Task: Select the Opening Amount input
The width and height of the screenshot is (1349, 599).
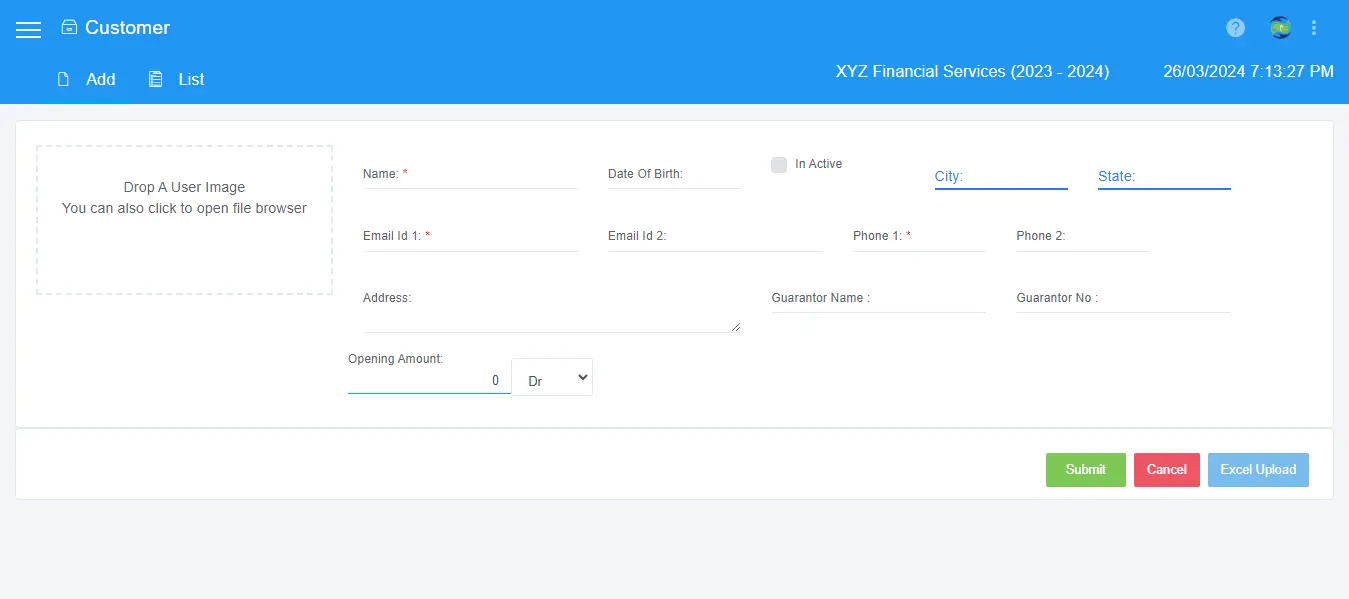Action: 428,380
